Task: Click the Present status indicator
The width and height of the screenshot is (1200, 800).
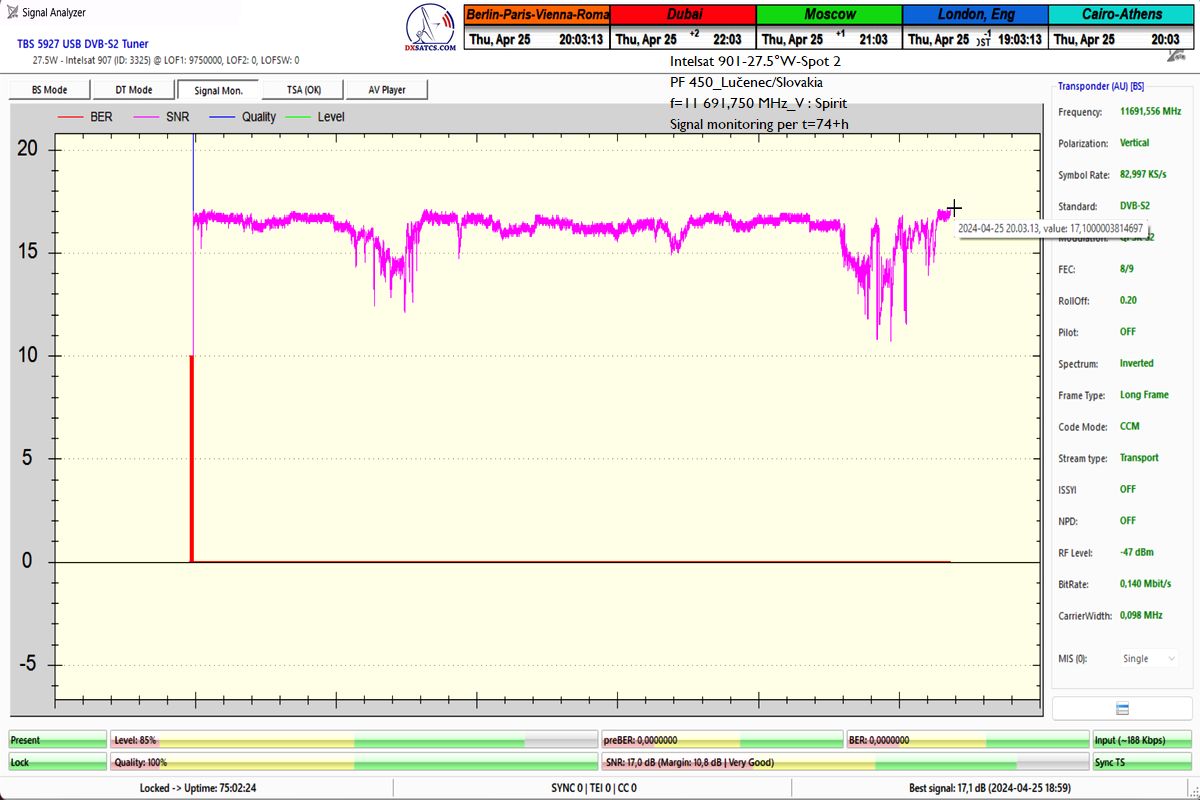Action: 57,740
